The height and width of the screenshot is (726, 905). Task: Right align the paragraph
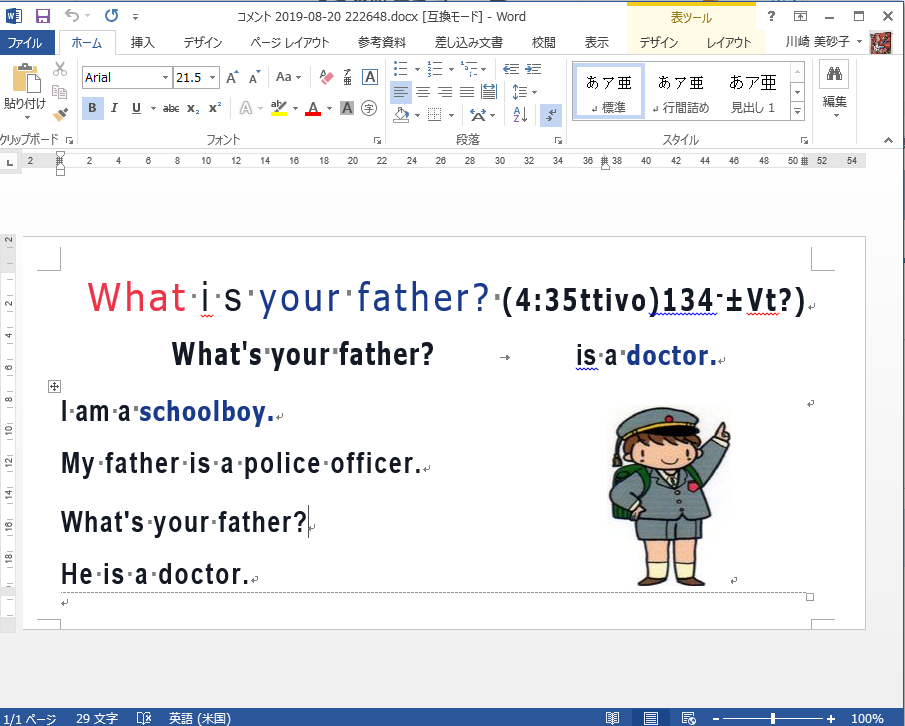click(445, 92)
